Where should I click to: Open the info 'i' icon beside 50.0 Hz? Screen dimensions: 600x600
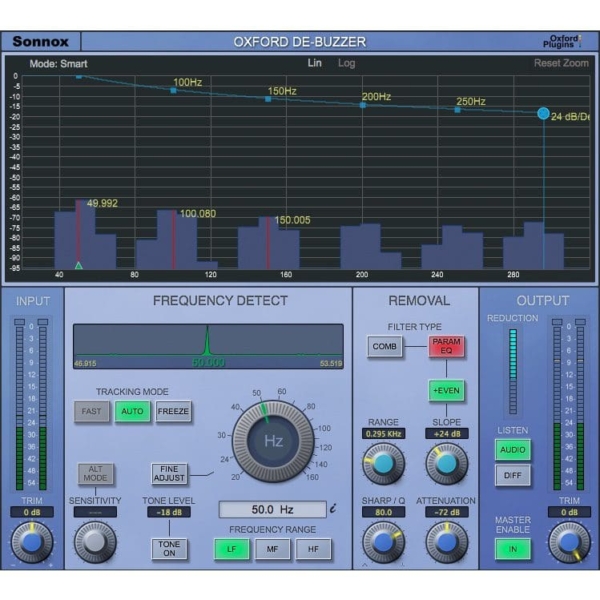(x=333, y=509)
